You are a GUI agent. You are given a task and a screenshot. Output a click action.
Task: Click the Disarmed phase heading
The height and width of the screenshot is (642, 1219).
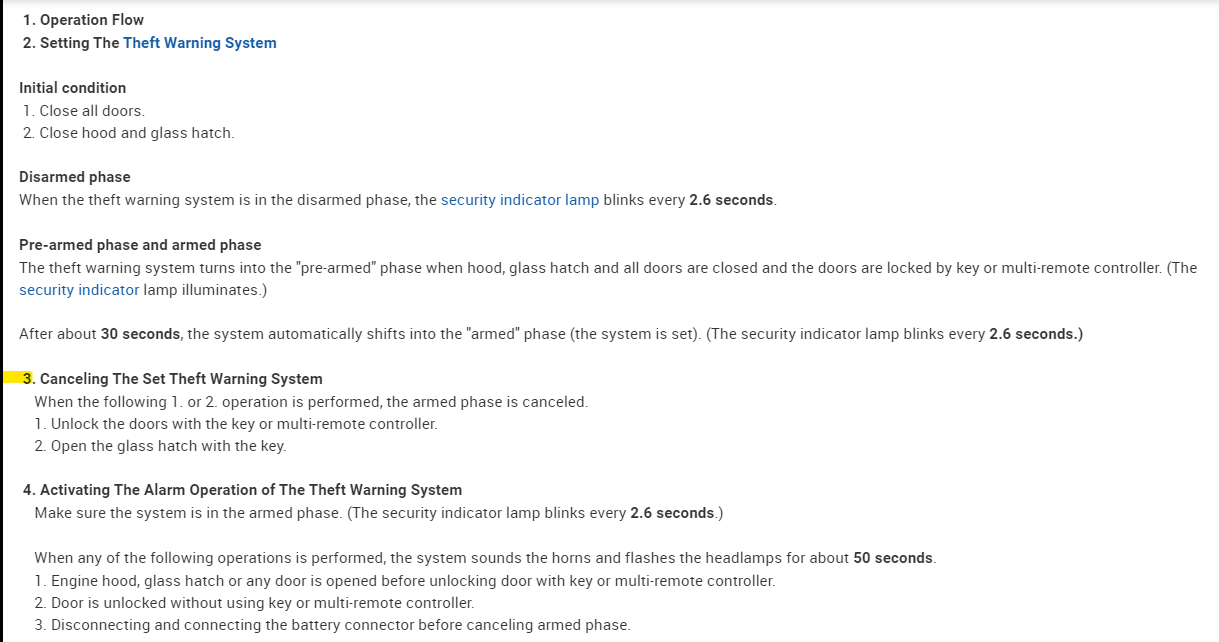coord(74,177)
